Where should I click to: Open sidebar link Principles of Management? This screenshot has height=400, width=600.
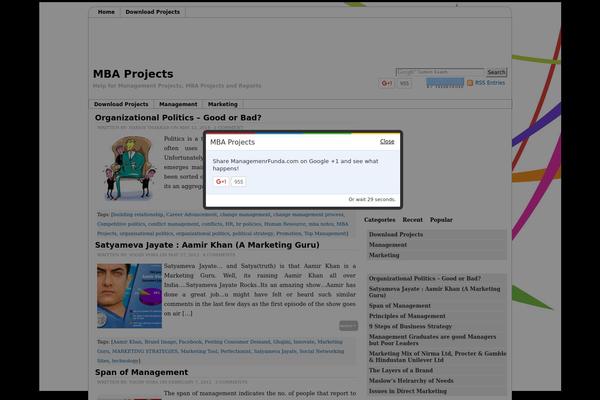pos(407,316)
